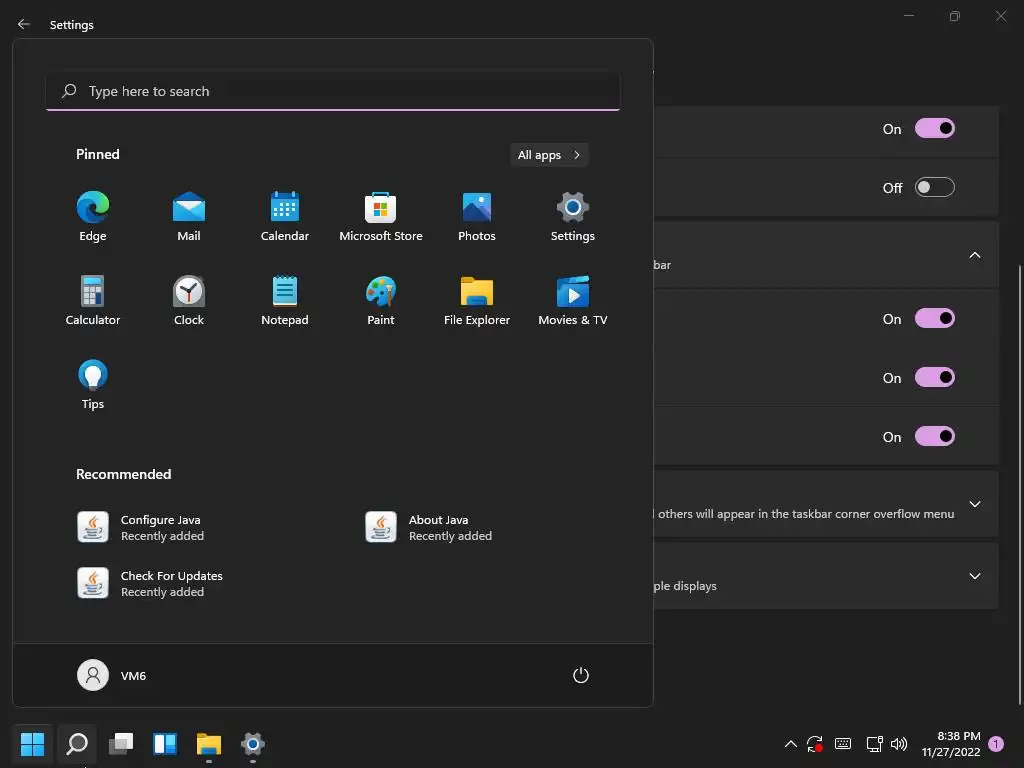Image resolution: width=1024 pixels, height=768 pixels.
Task: Open Notepad from the Start menu
Action: tap(285, 301)
